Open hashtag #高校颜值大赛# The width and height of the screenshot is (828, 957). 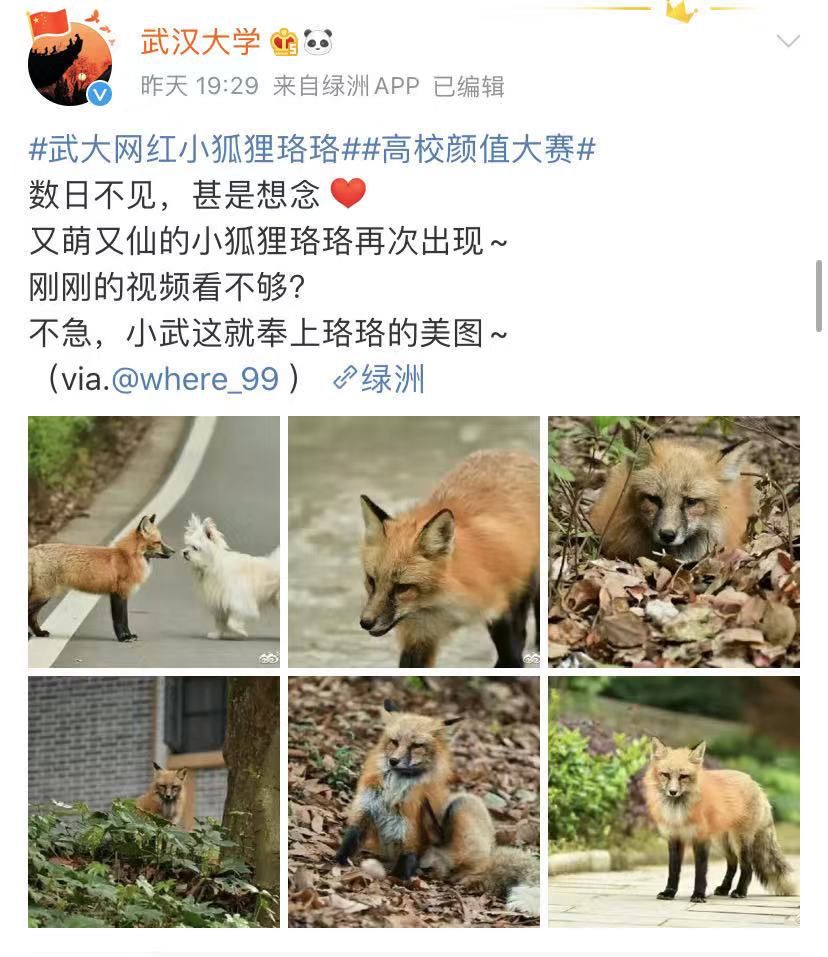[476, 149]
